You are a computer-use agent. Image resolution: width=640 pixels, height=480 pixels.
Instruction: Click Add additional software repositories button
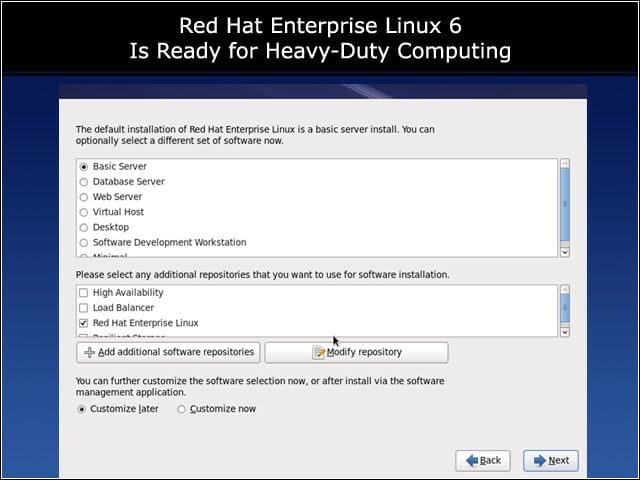(x=168, y=352)
